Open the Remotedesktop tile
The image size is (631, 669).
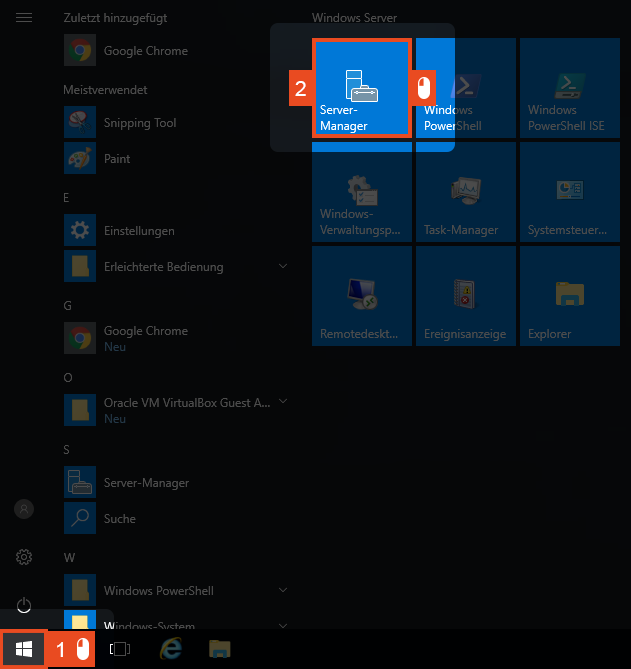point(362,296)
